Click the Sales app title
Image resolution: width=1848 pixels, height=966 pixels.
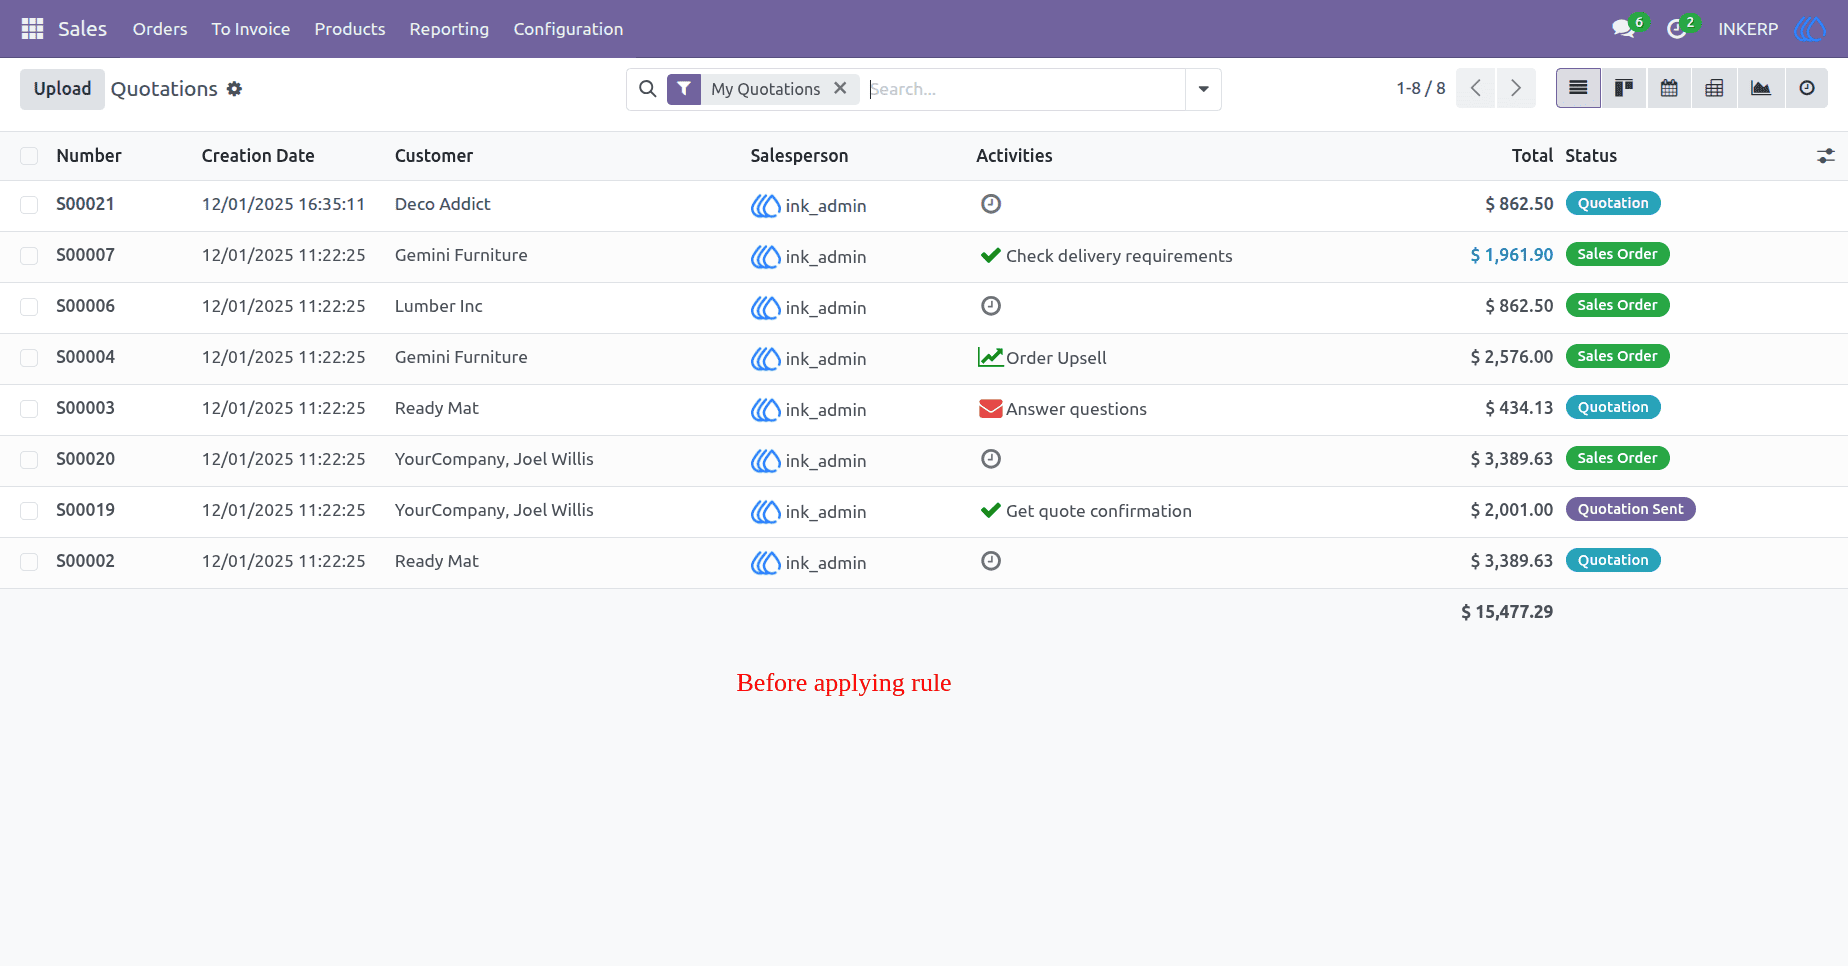[x=82, y=29]
